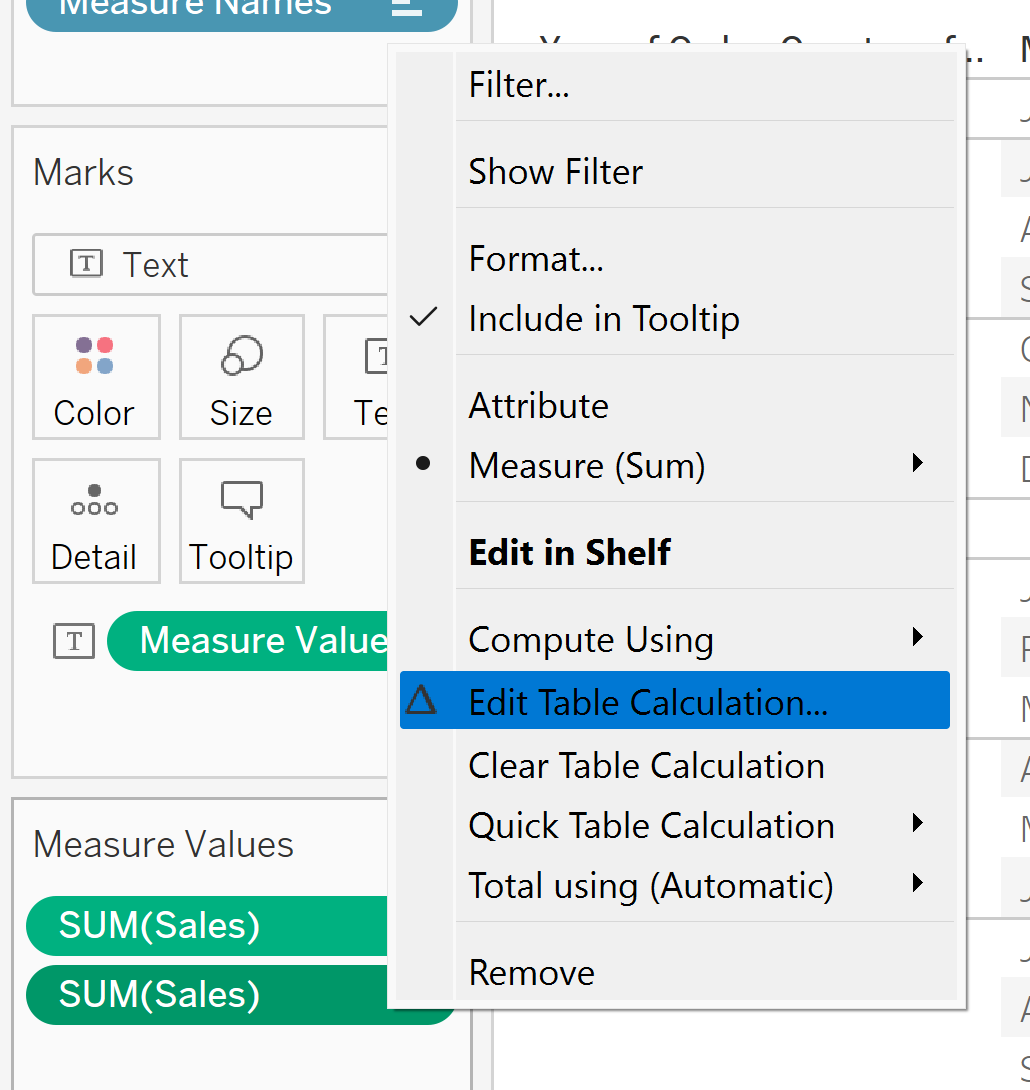This screenshot has height=1090, width=1030.
Task: Expand the Compute Using submenu
Action: 591,640
